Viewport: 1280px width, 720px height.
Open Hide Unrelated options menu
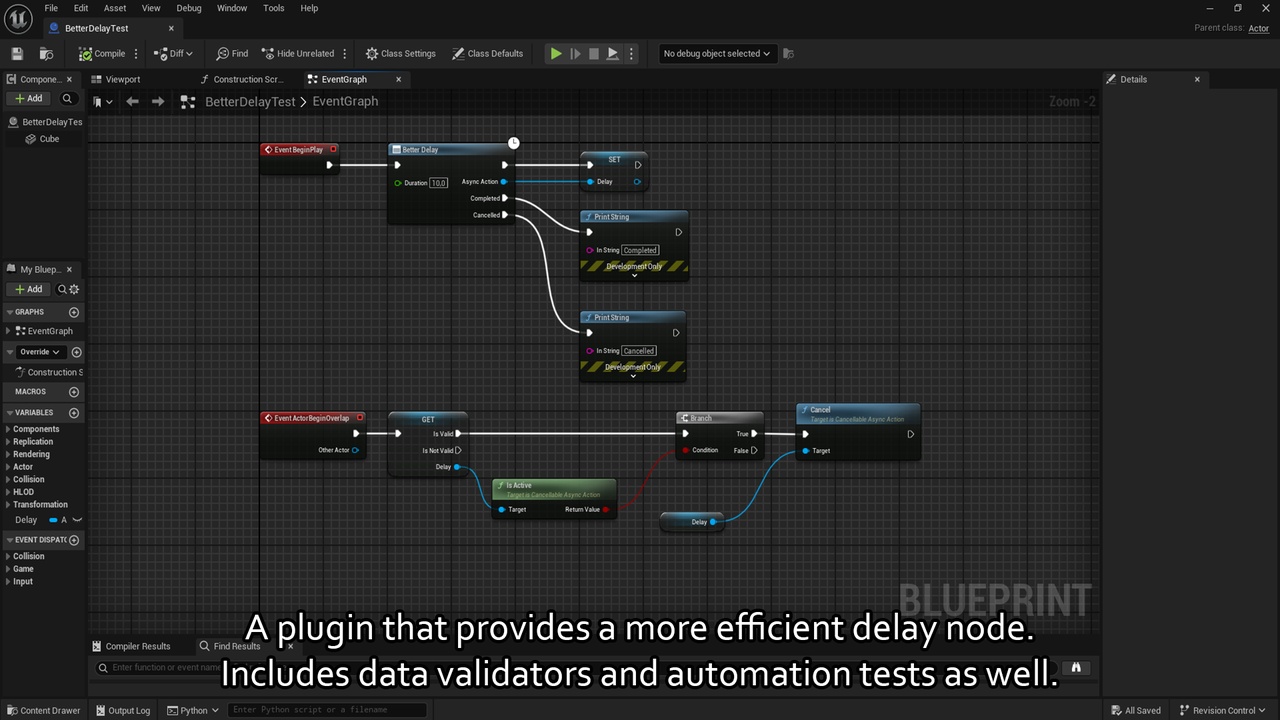pyautogui.click(x=345, y=54)
